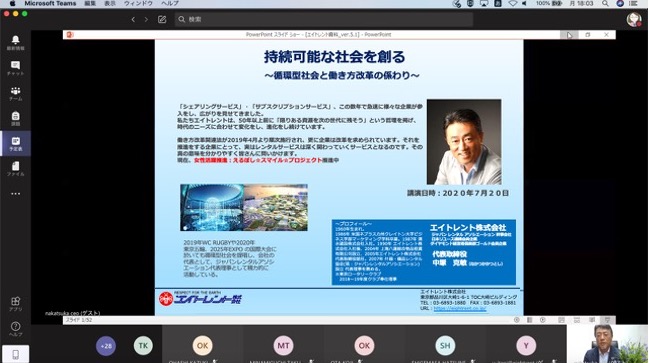Screen dimensions: 649x363
Task: Open the Apple menu
Action: 12,3
